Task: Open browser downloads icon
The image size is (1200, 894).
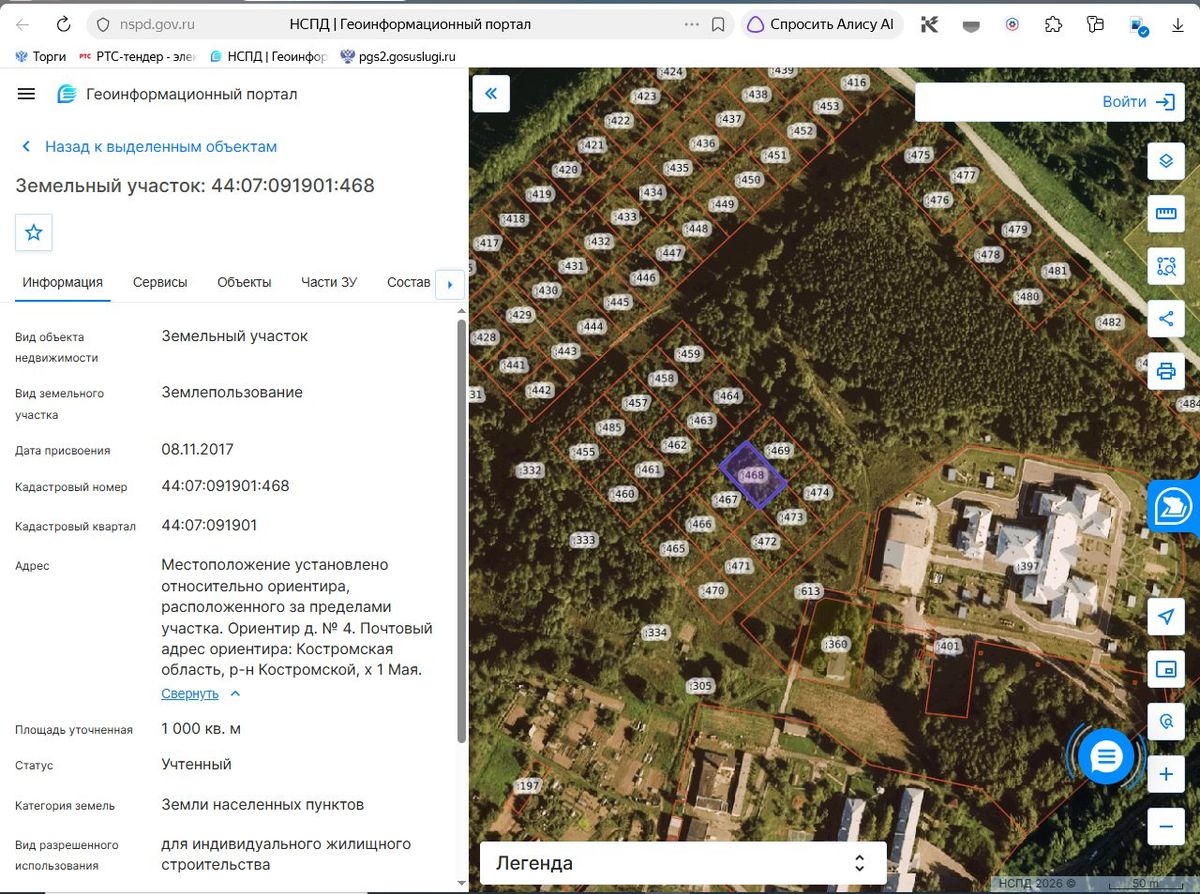Action: (1178, 24)
